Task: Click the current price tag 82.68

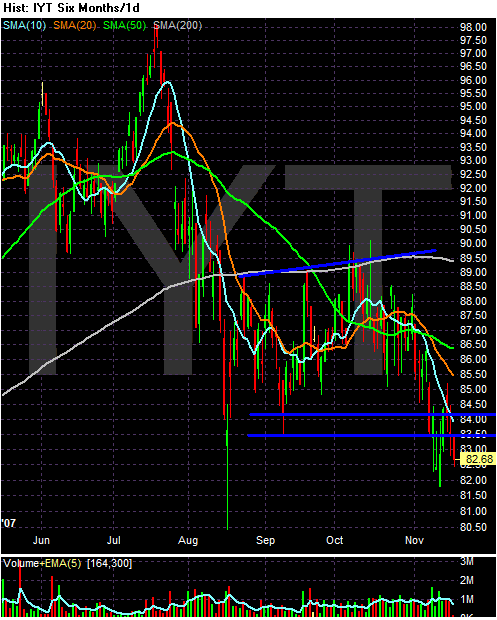Action: (x=479, y=459)
